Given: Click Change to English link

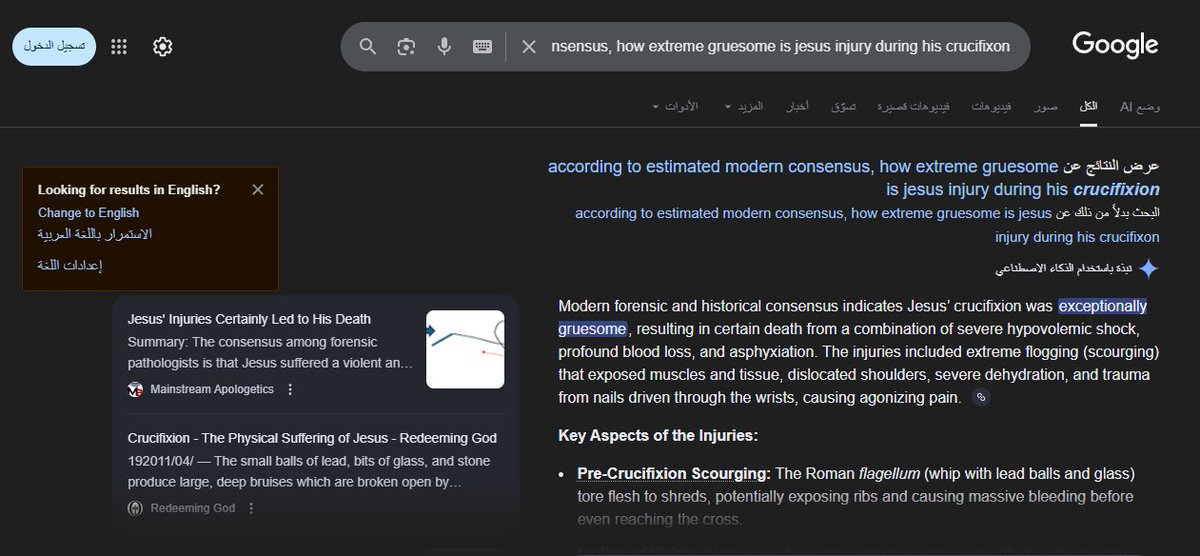Looking at the screenshot, I should [88, 213].
